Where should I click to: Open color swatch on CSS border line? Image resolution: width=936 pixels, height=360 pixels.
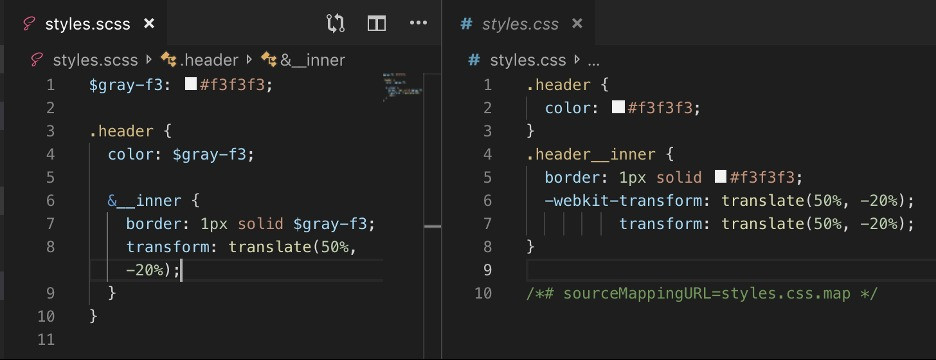(x=721, y=177)
